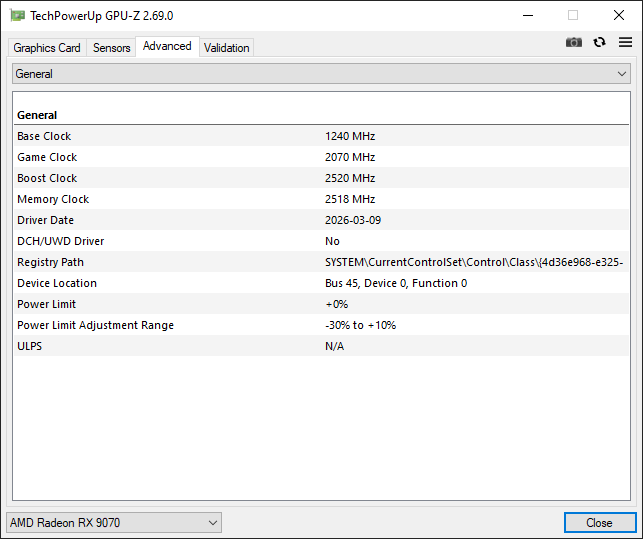Image resolution: width=643 pixels, height=539 pixels.
Task: Open the hamburger menu icon
Action: click(625, 42)
